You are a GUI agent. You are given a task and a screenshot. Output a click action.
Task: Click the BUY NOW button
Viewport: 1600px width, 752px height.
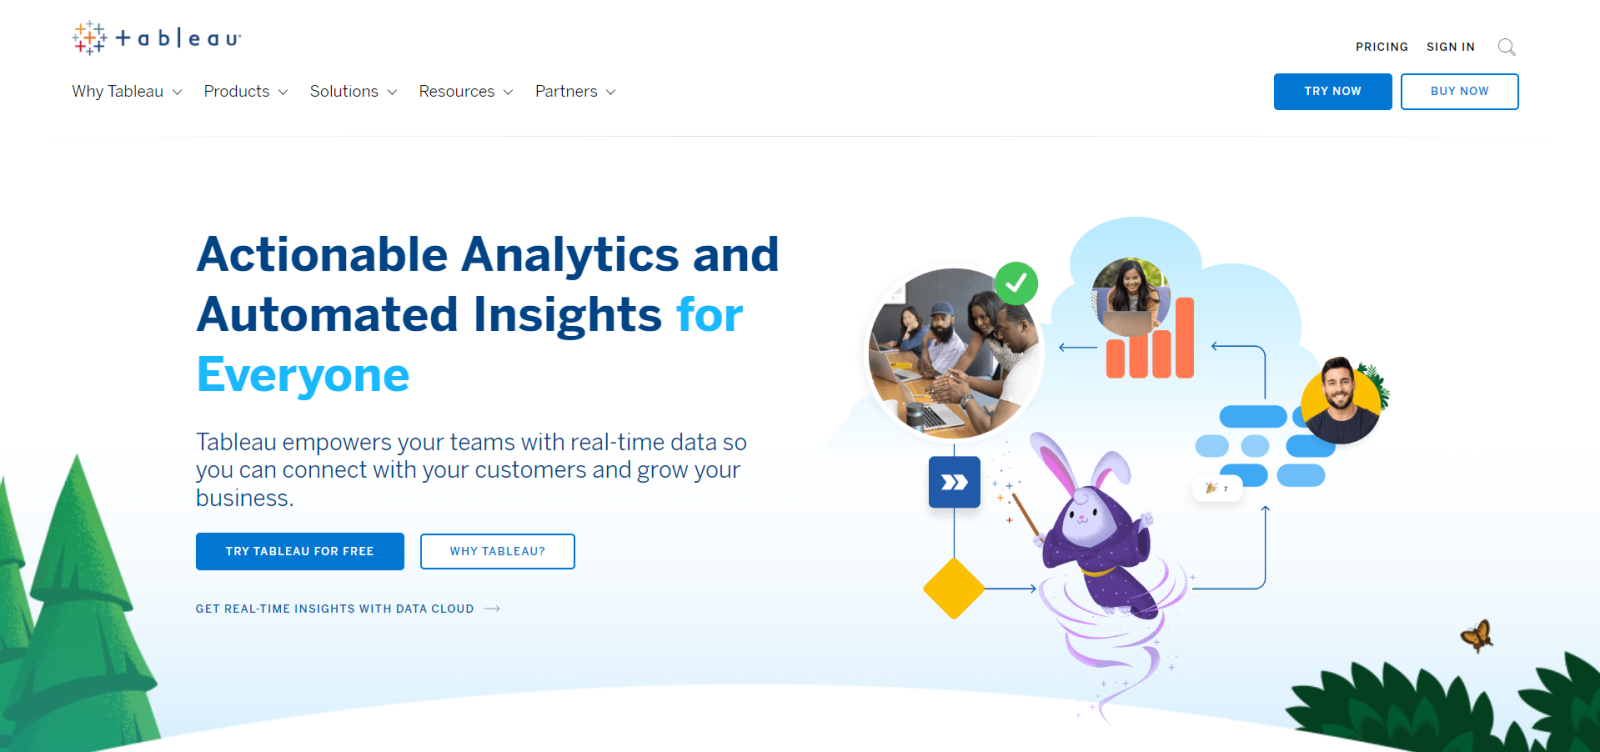(1459, 91)
